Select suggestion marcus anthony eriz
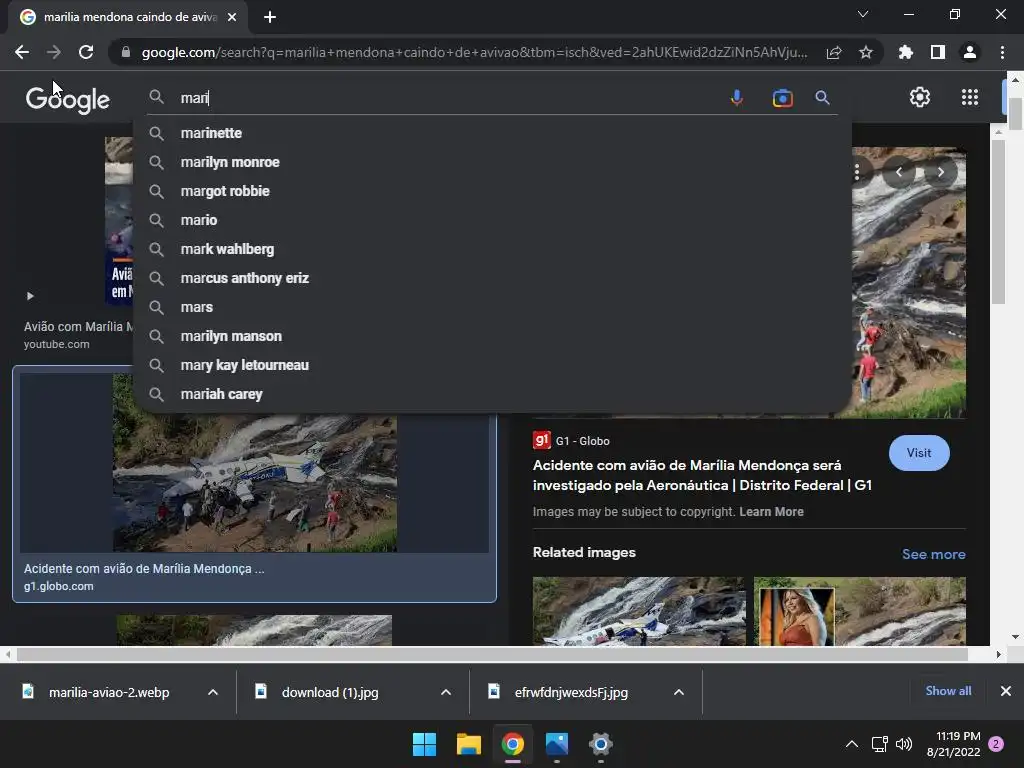1024x768 pixels. point(492,278)
